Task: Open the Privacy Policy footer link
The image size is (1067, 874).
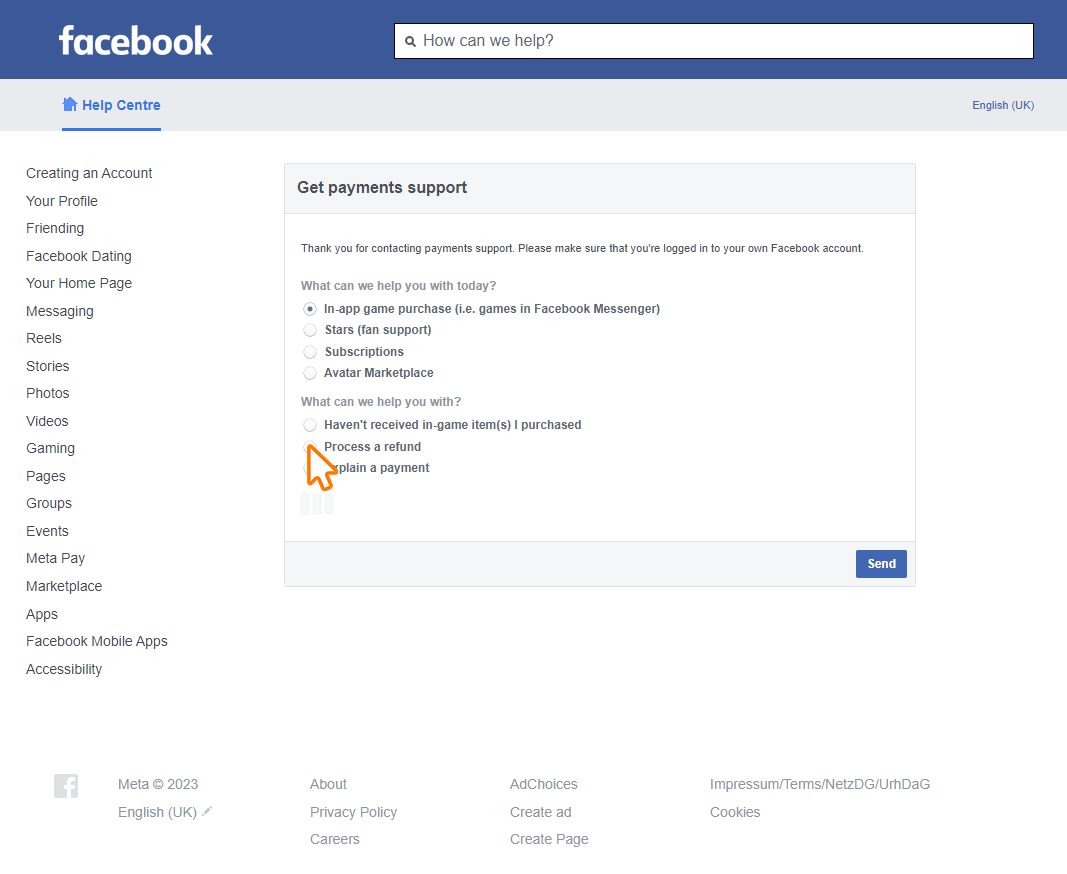Action: coord(353,812)
